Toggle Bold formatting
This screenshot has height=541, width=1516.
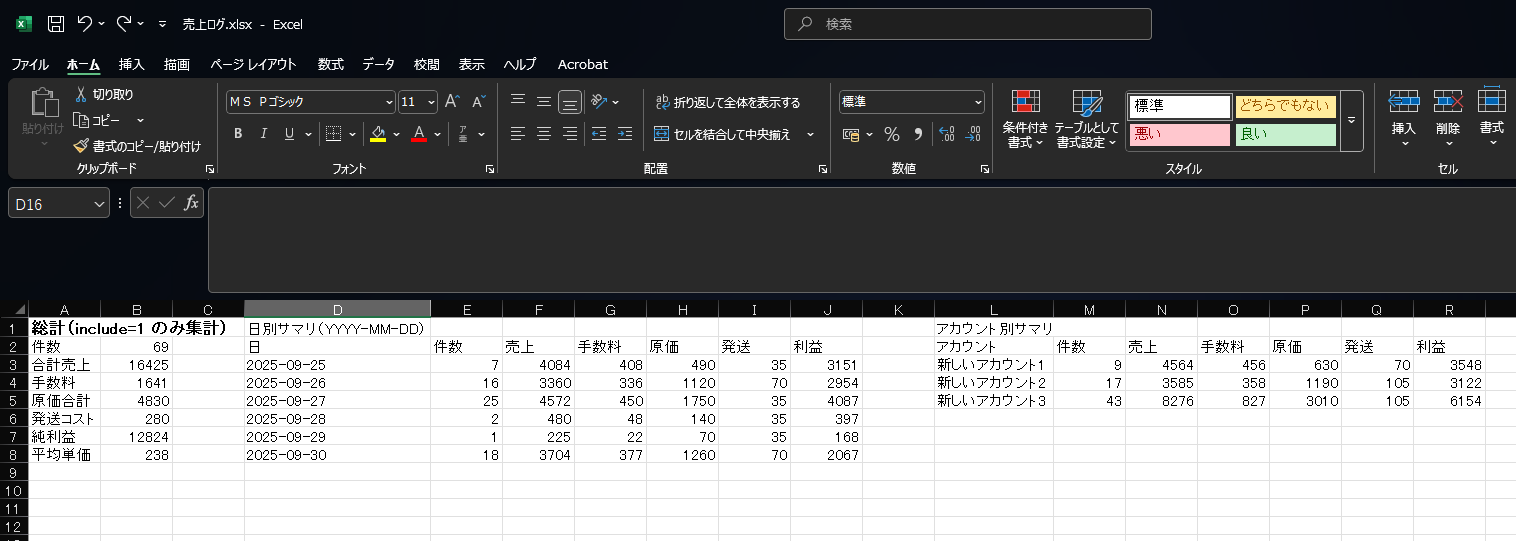(238, 134)
